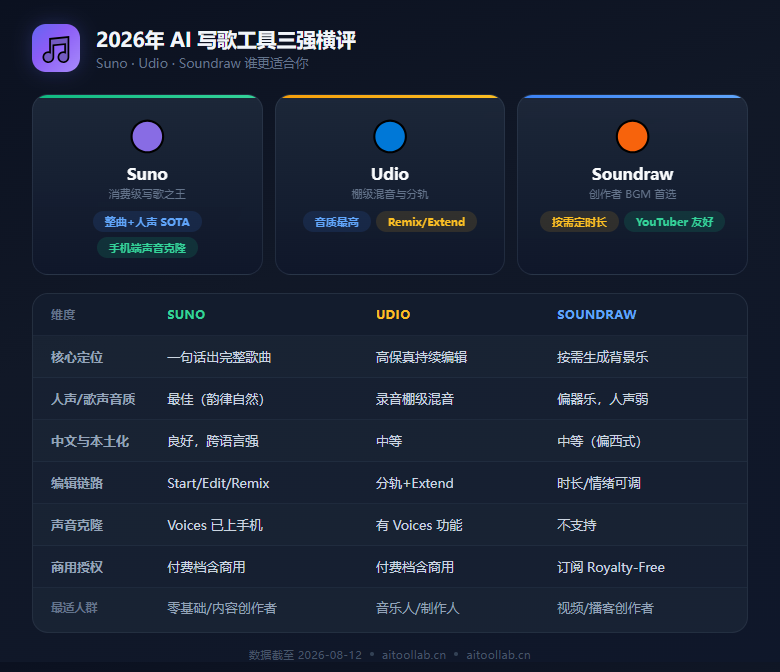Click the cell 零基础/内容创作者
This screenshot has width=780, height=672.
(x=222, y=608)
